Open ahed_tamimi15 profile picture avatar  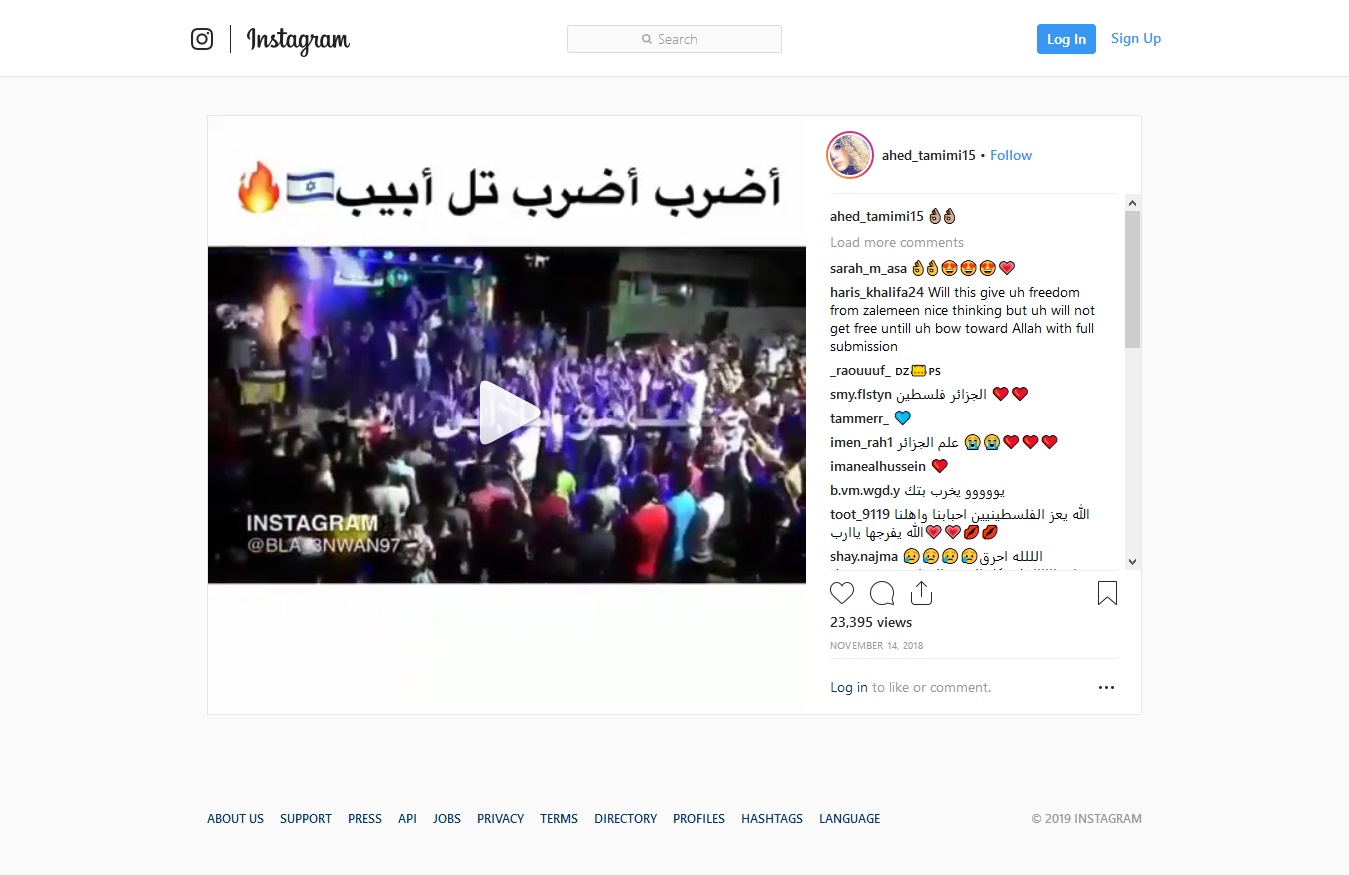coord(850,155)
